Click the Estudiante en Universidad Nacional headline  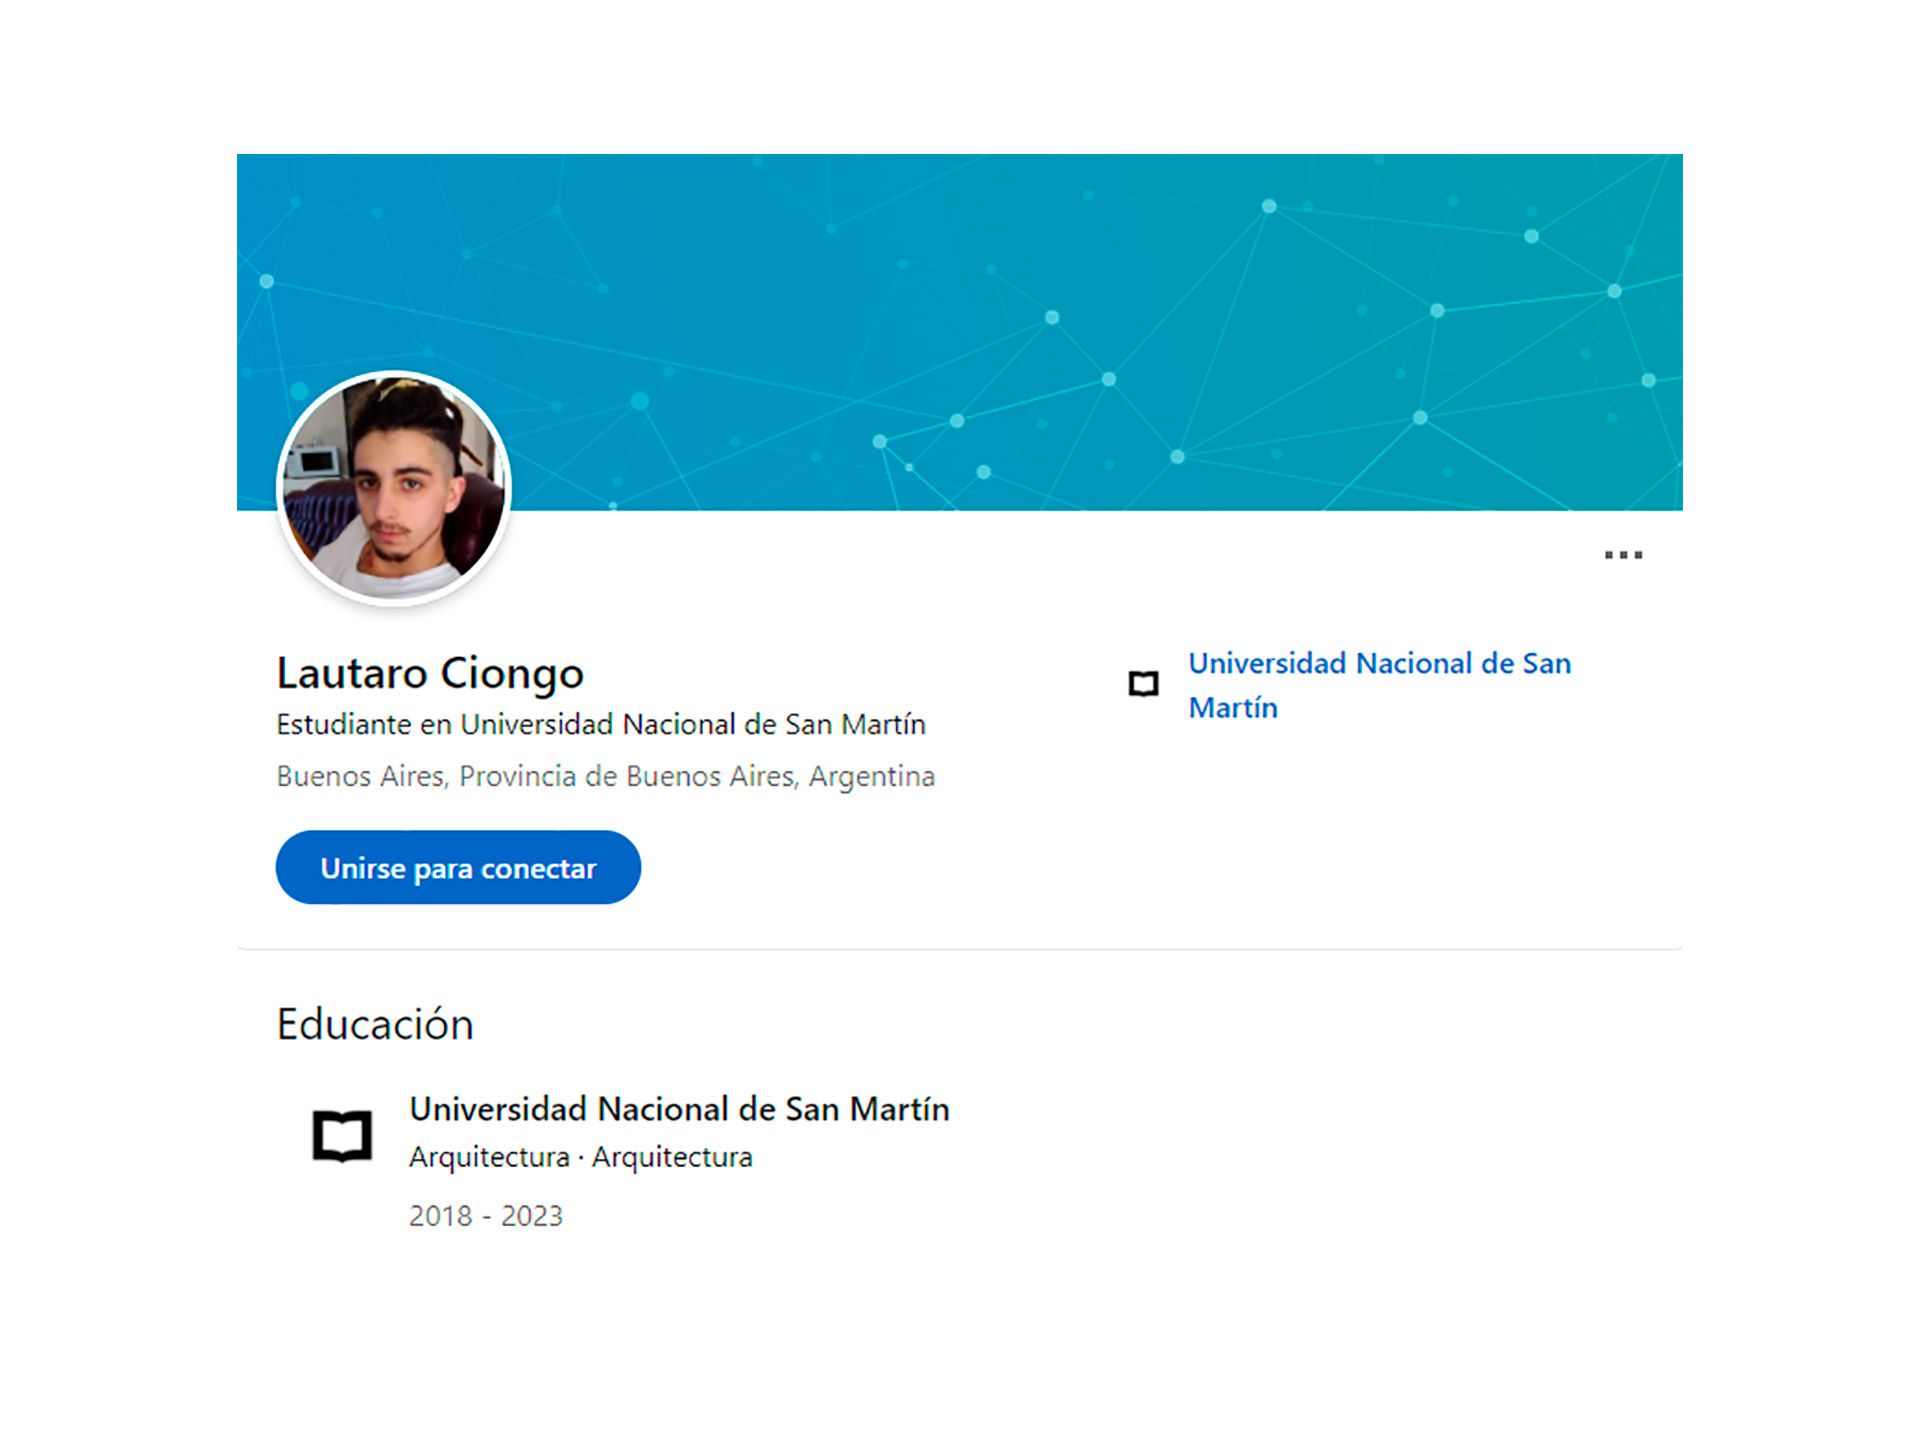(x=601, y=724)
